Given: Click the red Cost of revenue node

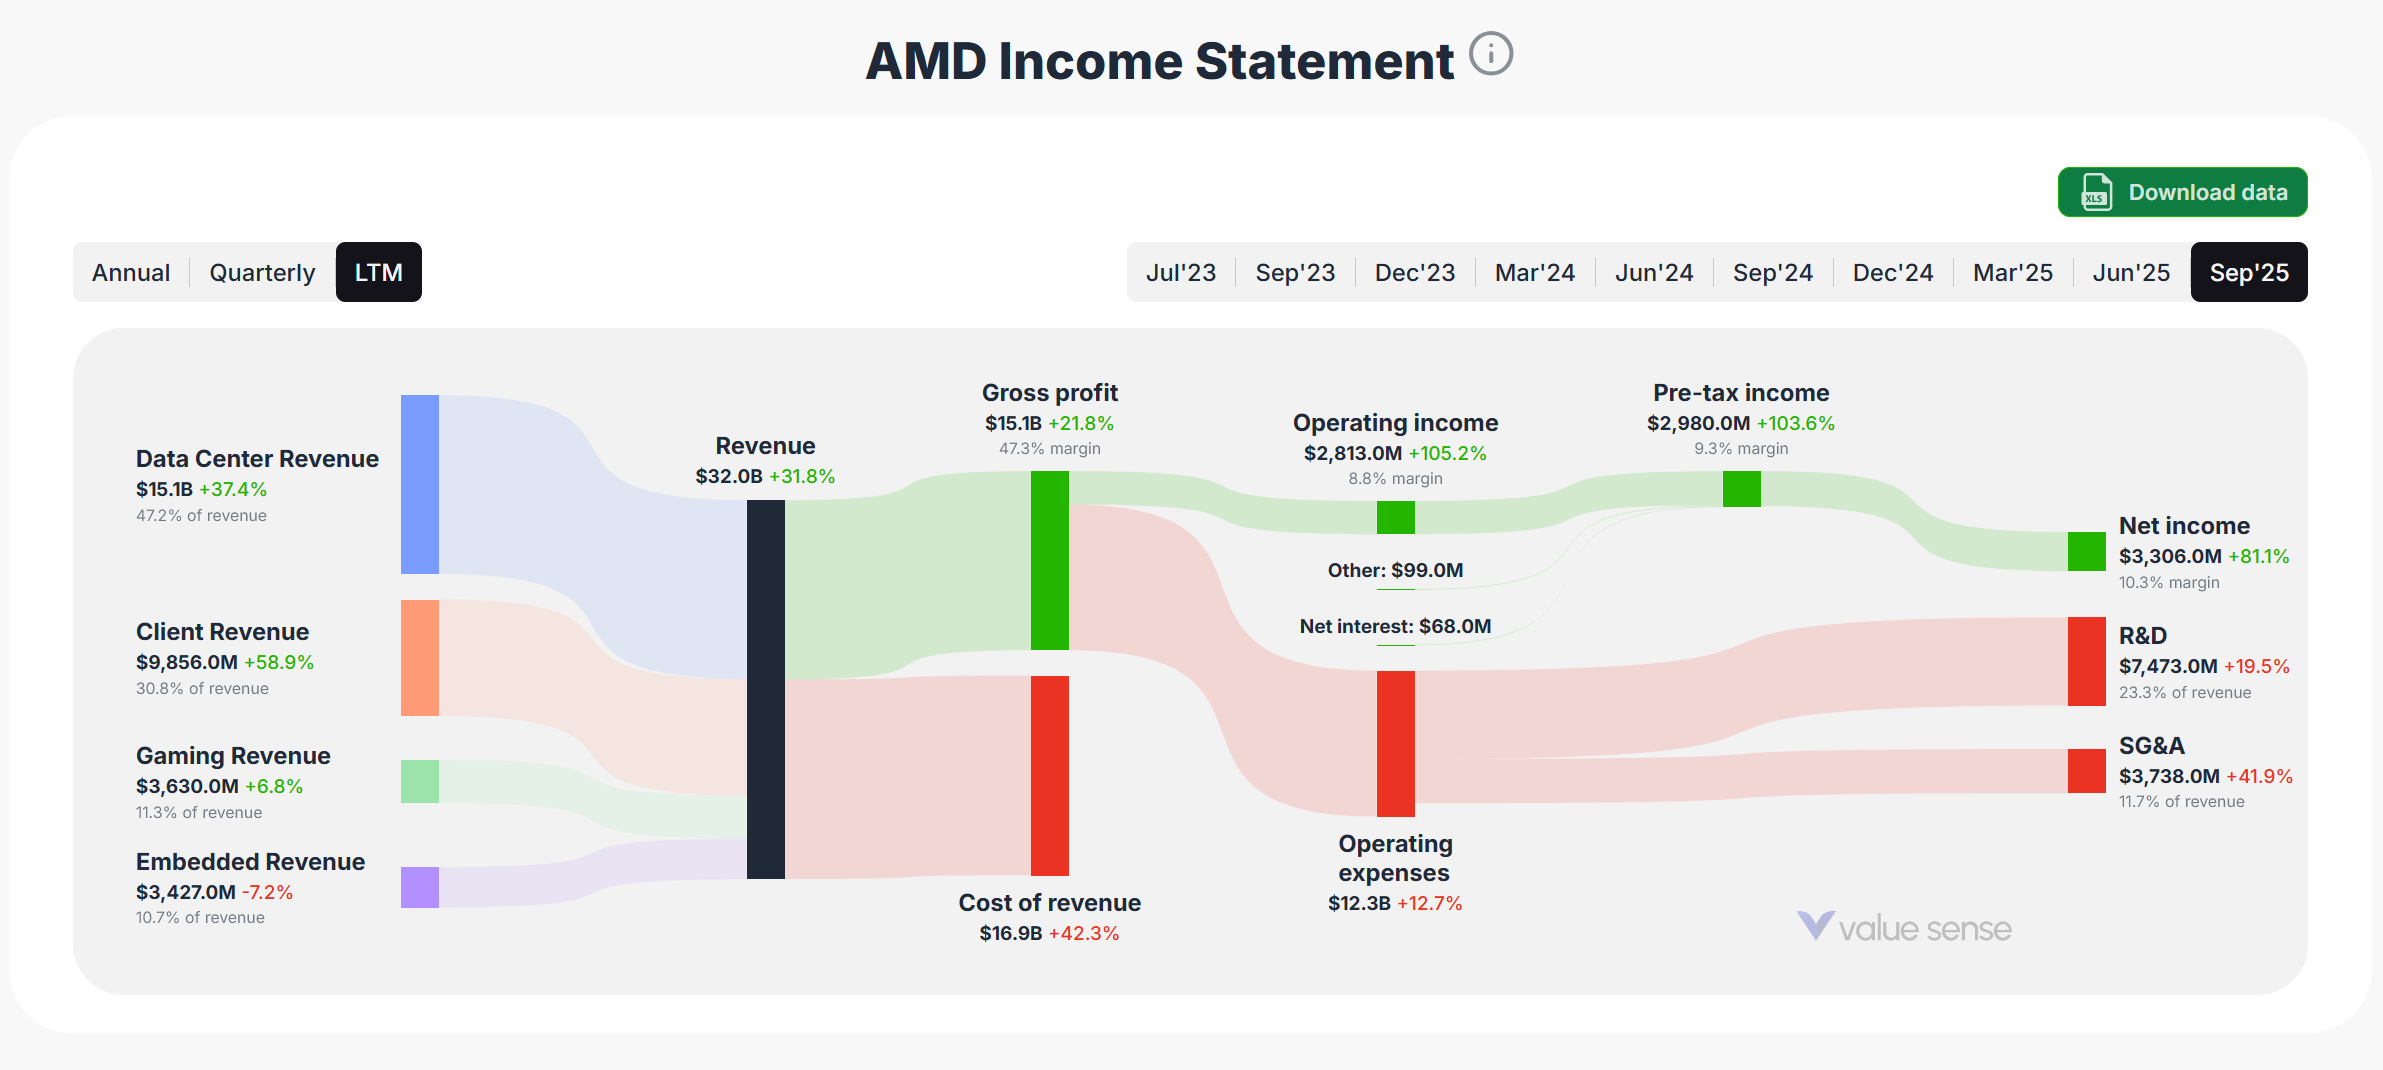Looking at the screenshot, I should coord(1050,775).
